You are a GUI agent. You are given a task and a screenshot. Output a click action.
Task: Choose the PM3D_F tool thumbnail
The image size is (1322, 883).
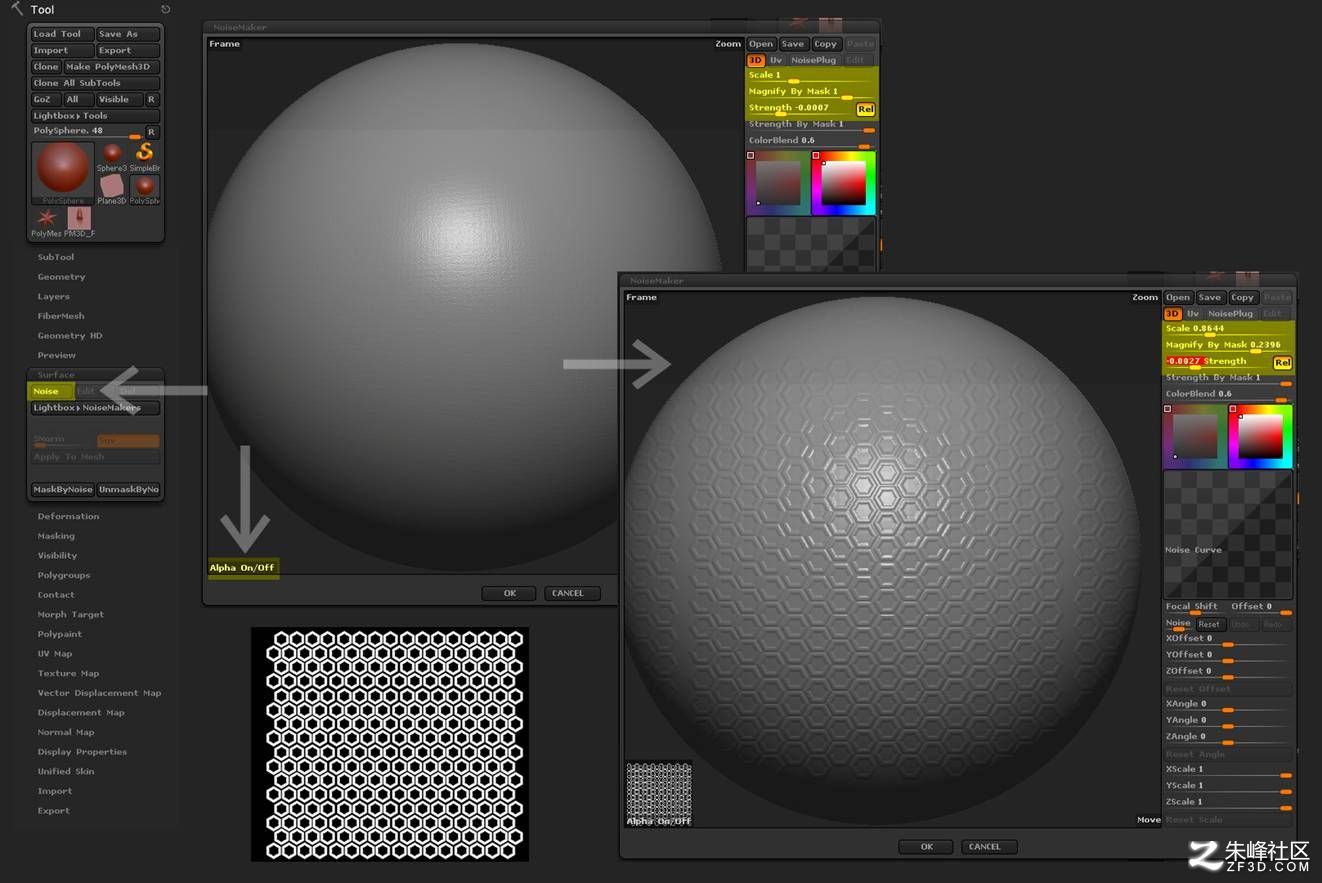pyautogui.click(x=79, y=222)
